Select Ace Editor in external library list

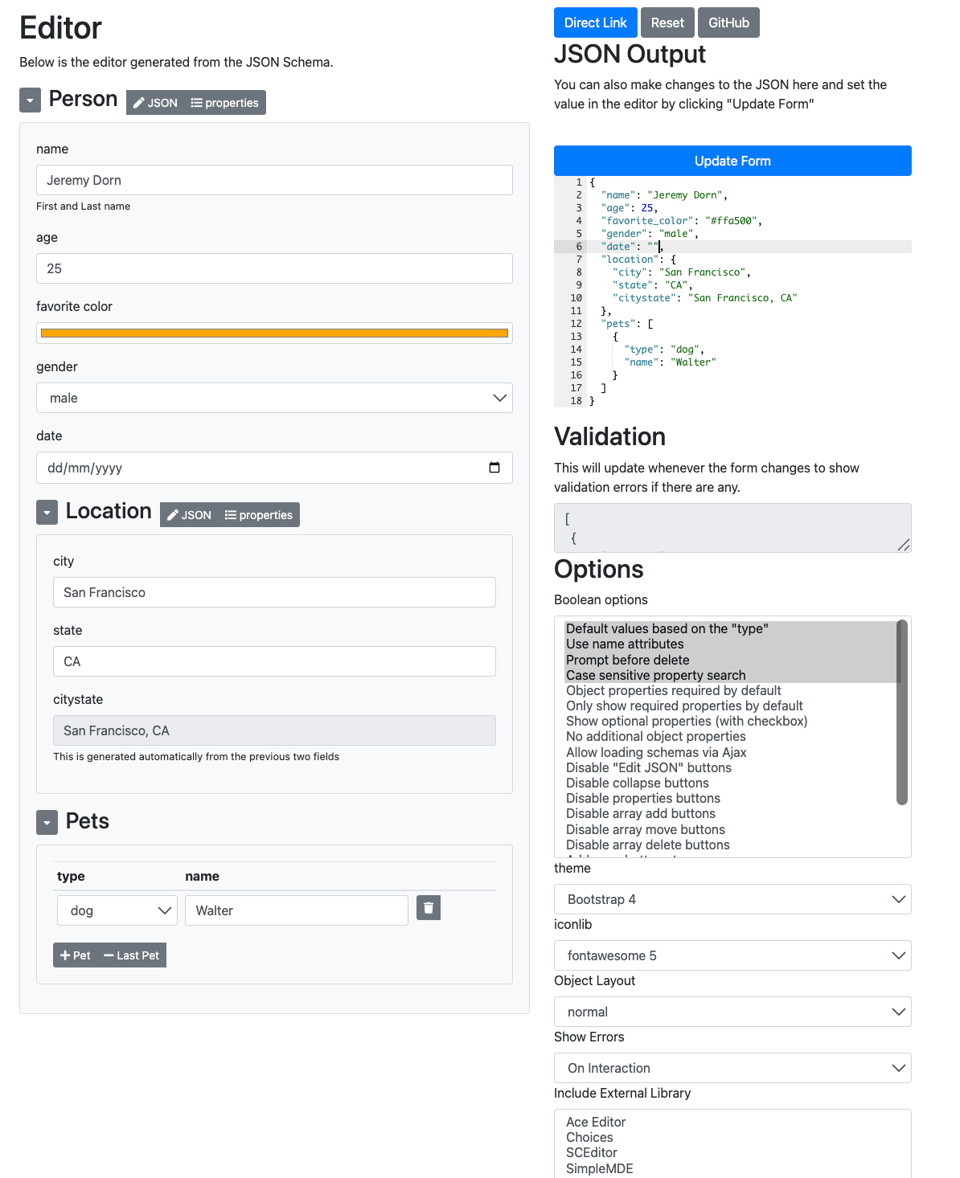pos(596,1122)
